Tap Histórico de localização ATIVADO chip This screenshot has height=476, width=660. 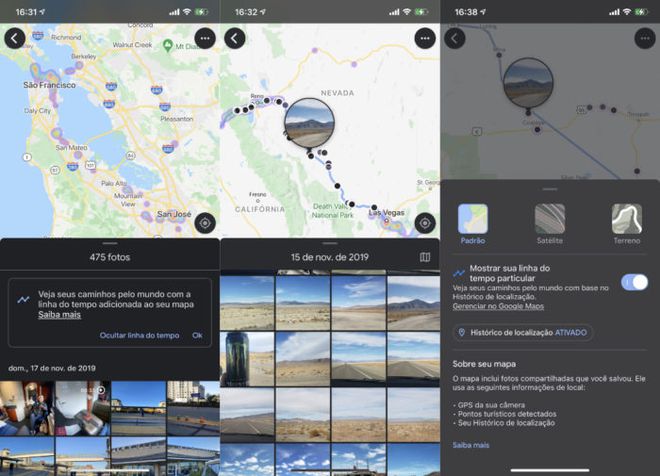(522, 332)
